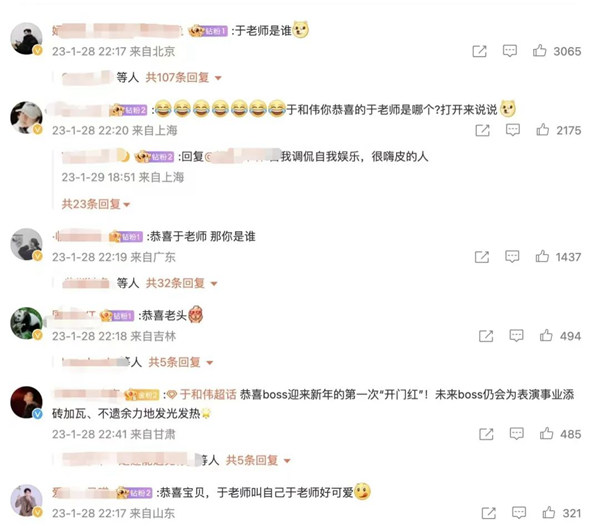Share the 于老师是谁 comment

(479, 51)
